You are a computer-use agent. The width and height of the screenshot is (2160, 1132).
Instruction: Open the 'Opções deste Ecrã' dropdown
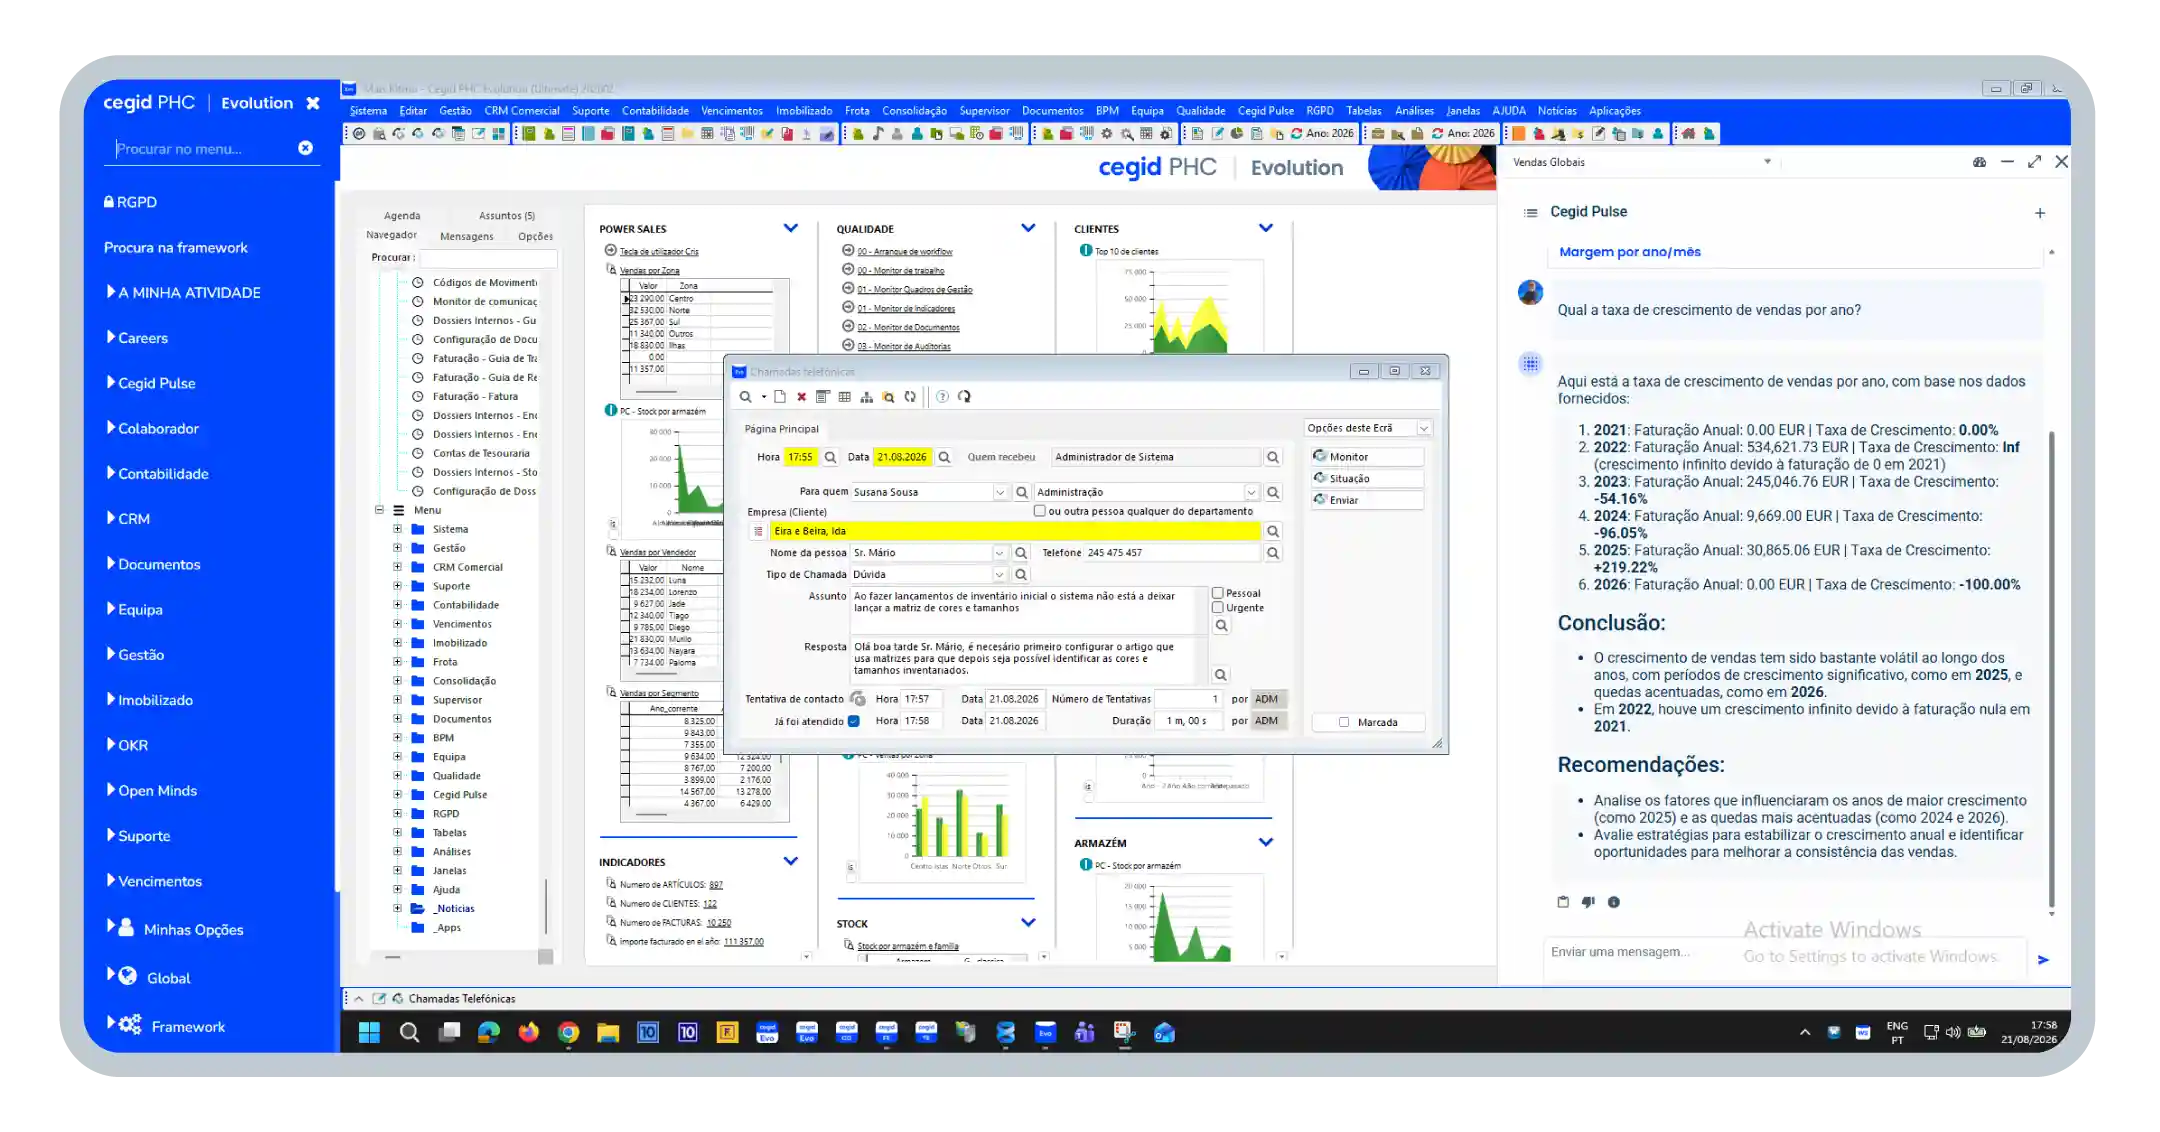pyautogui.click(x=1424, y=428)
